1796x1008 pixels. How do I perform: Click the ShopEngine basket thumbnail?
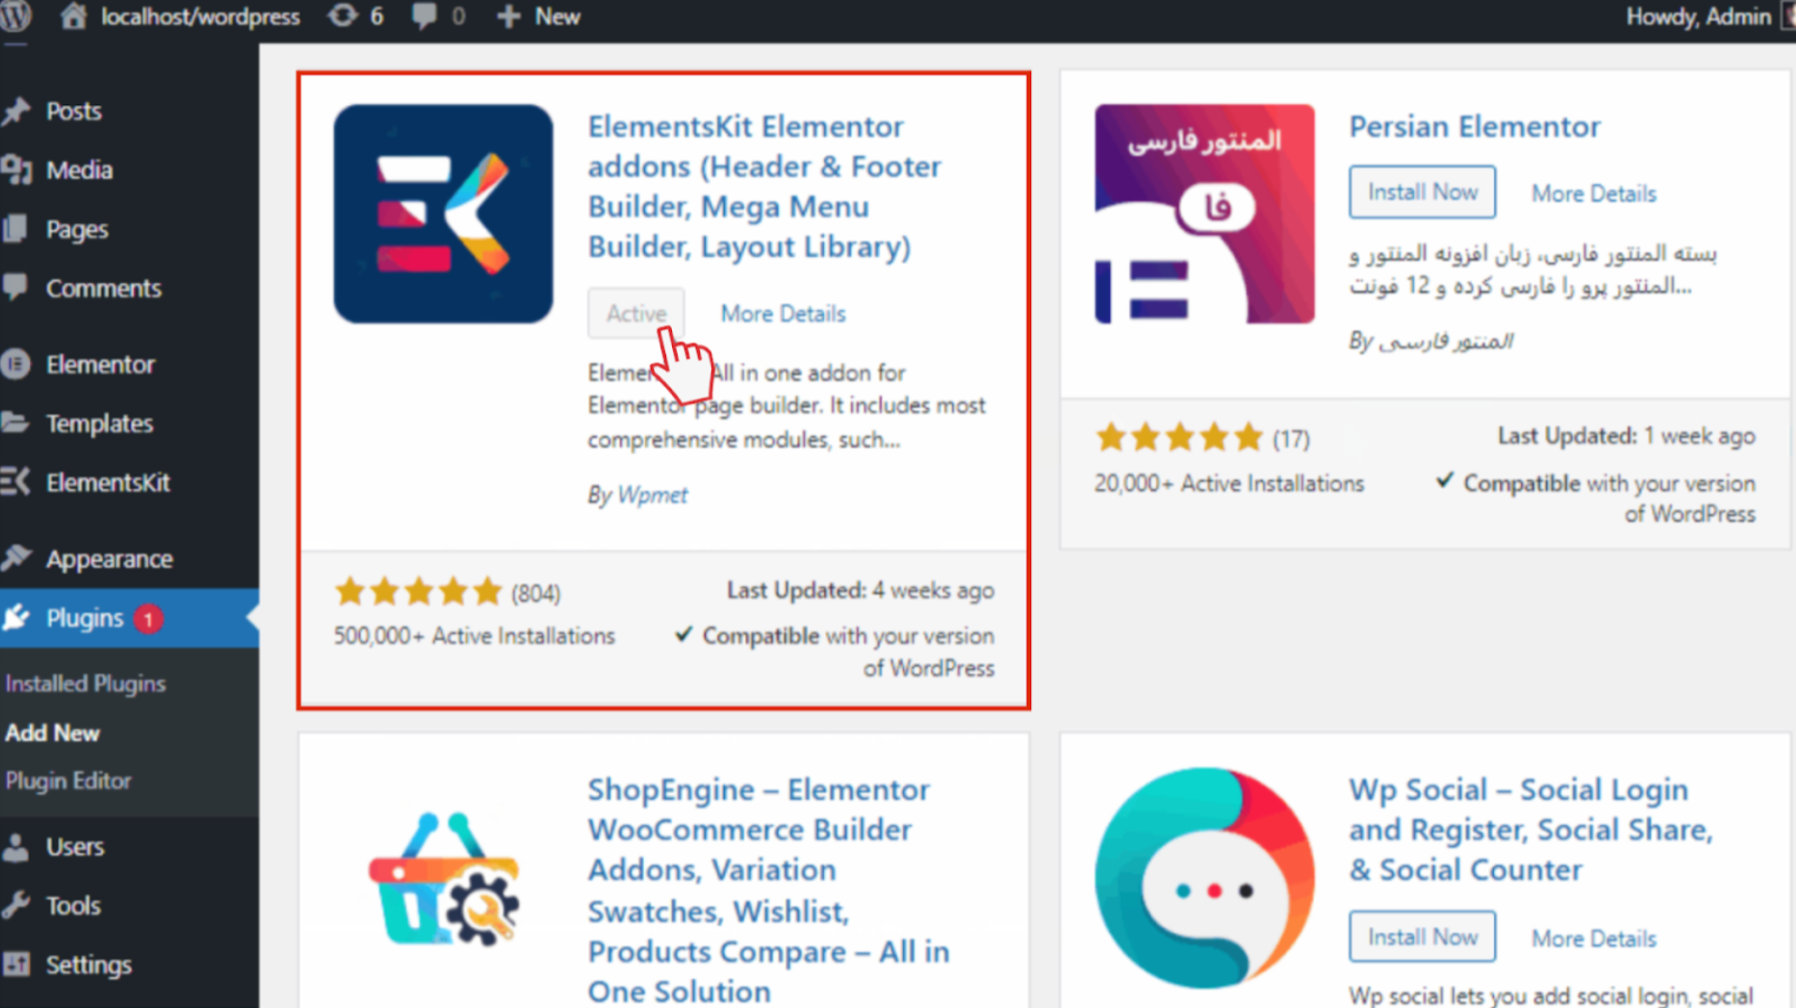click(x=443, y=879)
